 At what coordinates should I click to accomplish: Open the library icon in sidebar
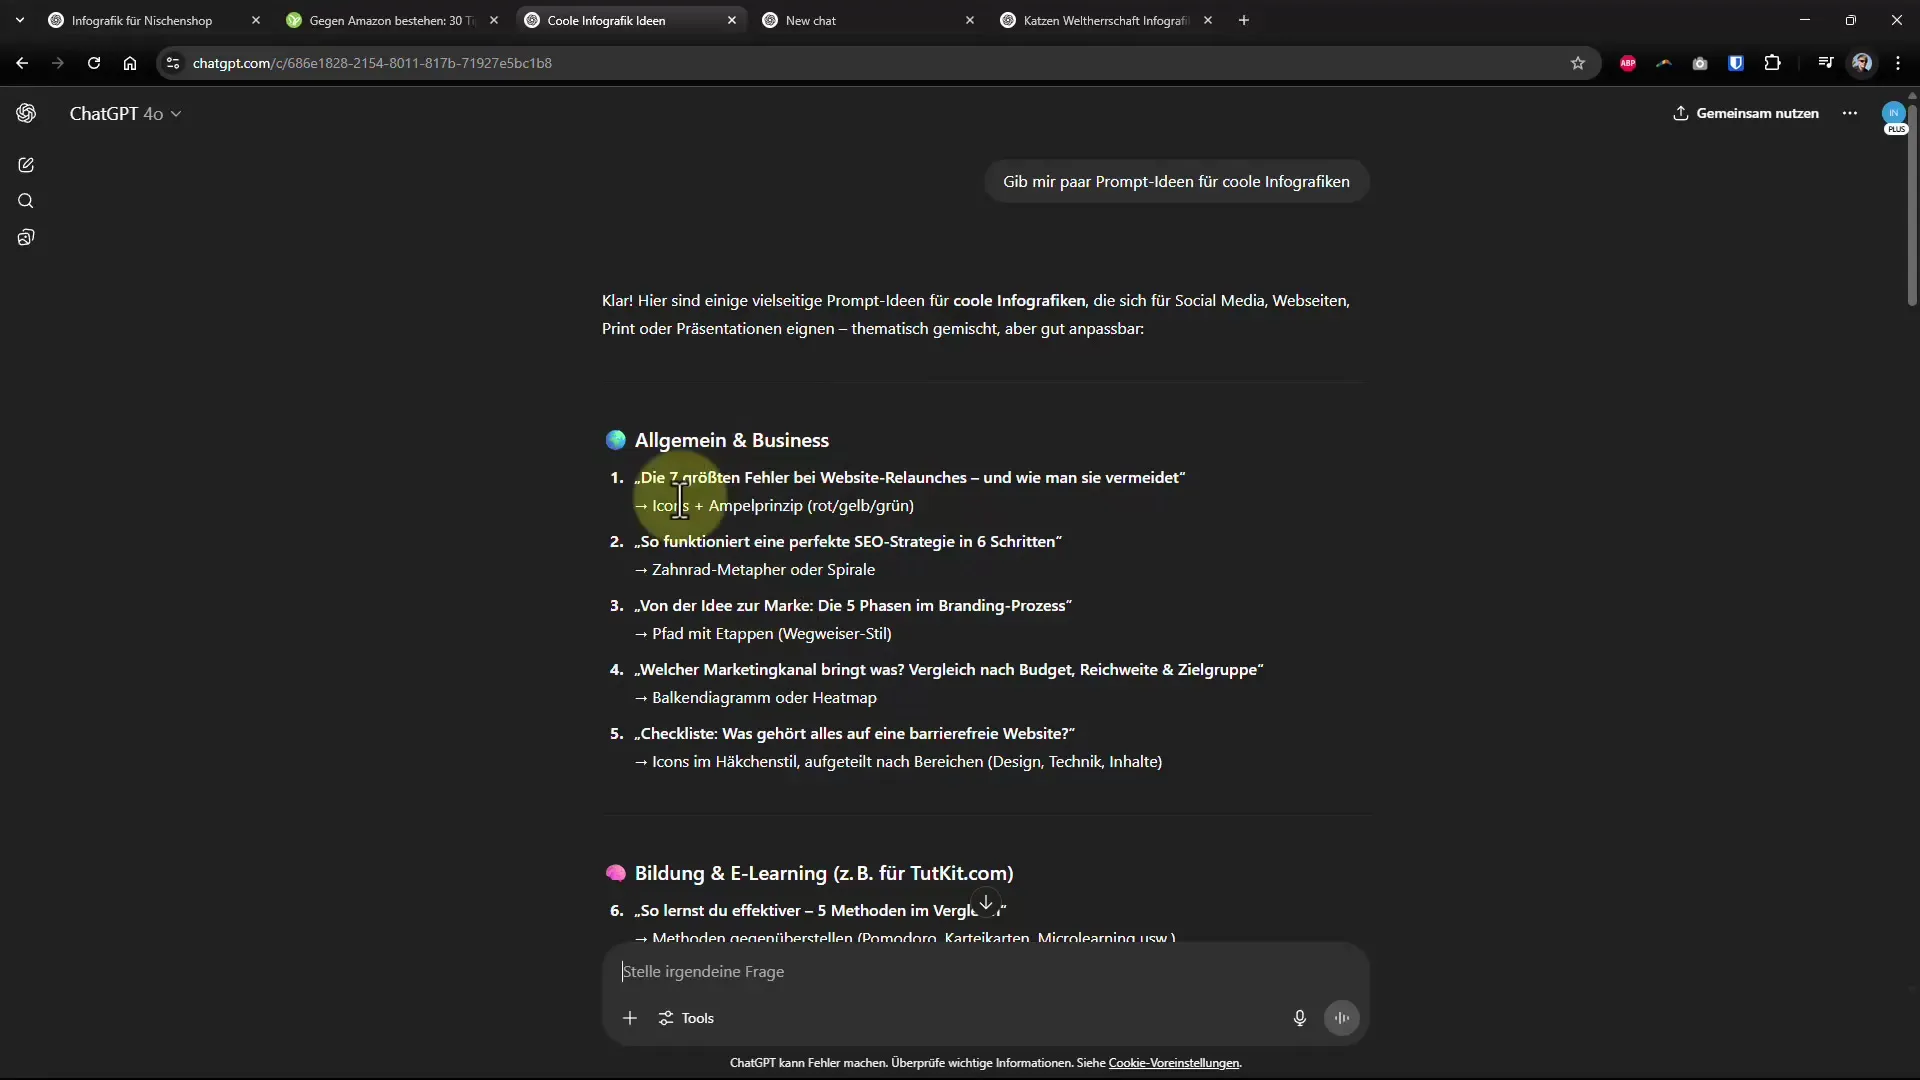[x=26, y=237]
